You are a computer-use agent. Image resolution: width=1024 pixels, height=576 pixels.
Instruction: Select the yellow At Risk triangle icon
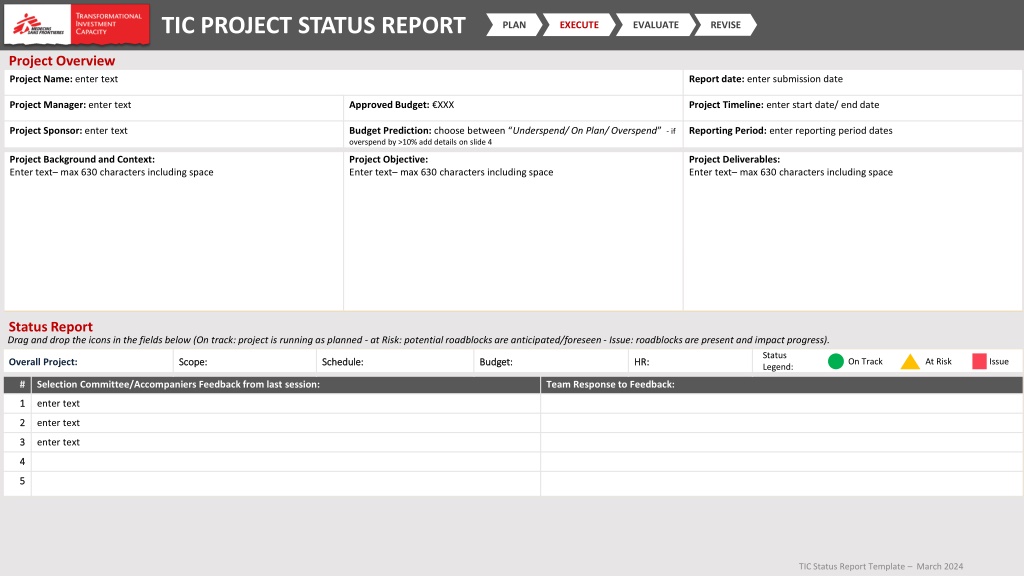tap(910, 362)
